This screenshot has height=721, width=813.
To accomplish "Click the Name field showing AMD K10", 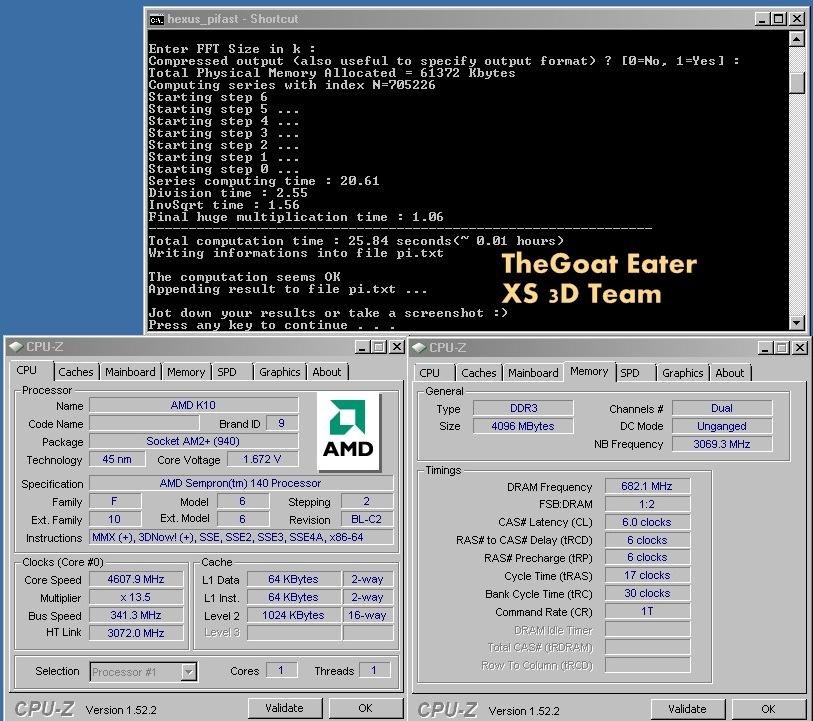I will click(193, 405).
